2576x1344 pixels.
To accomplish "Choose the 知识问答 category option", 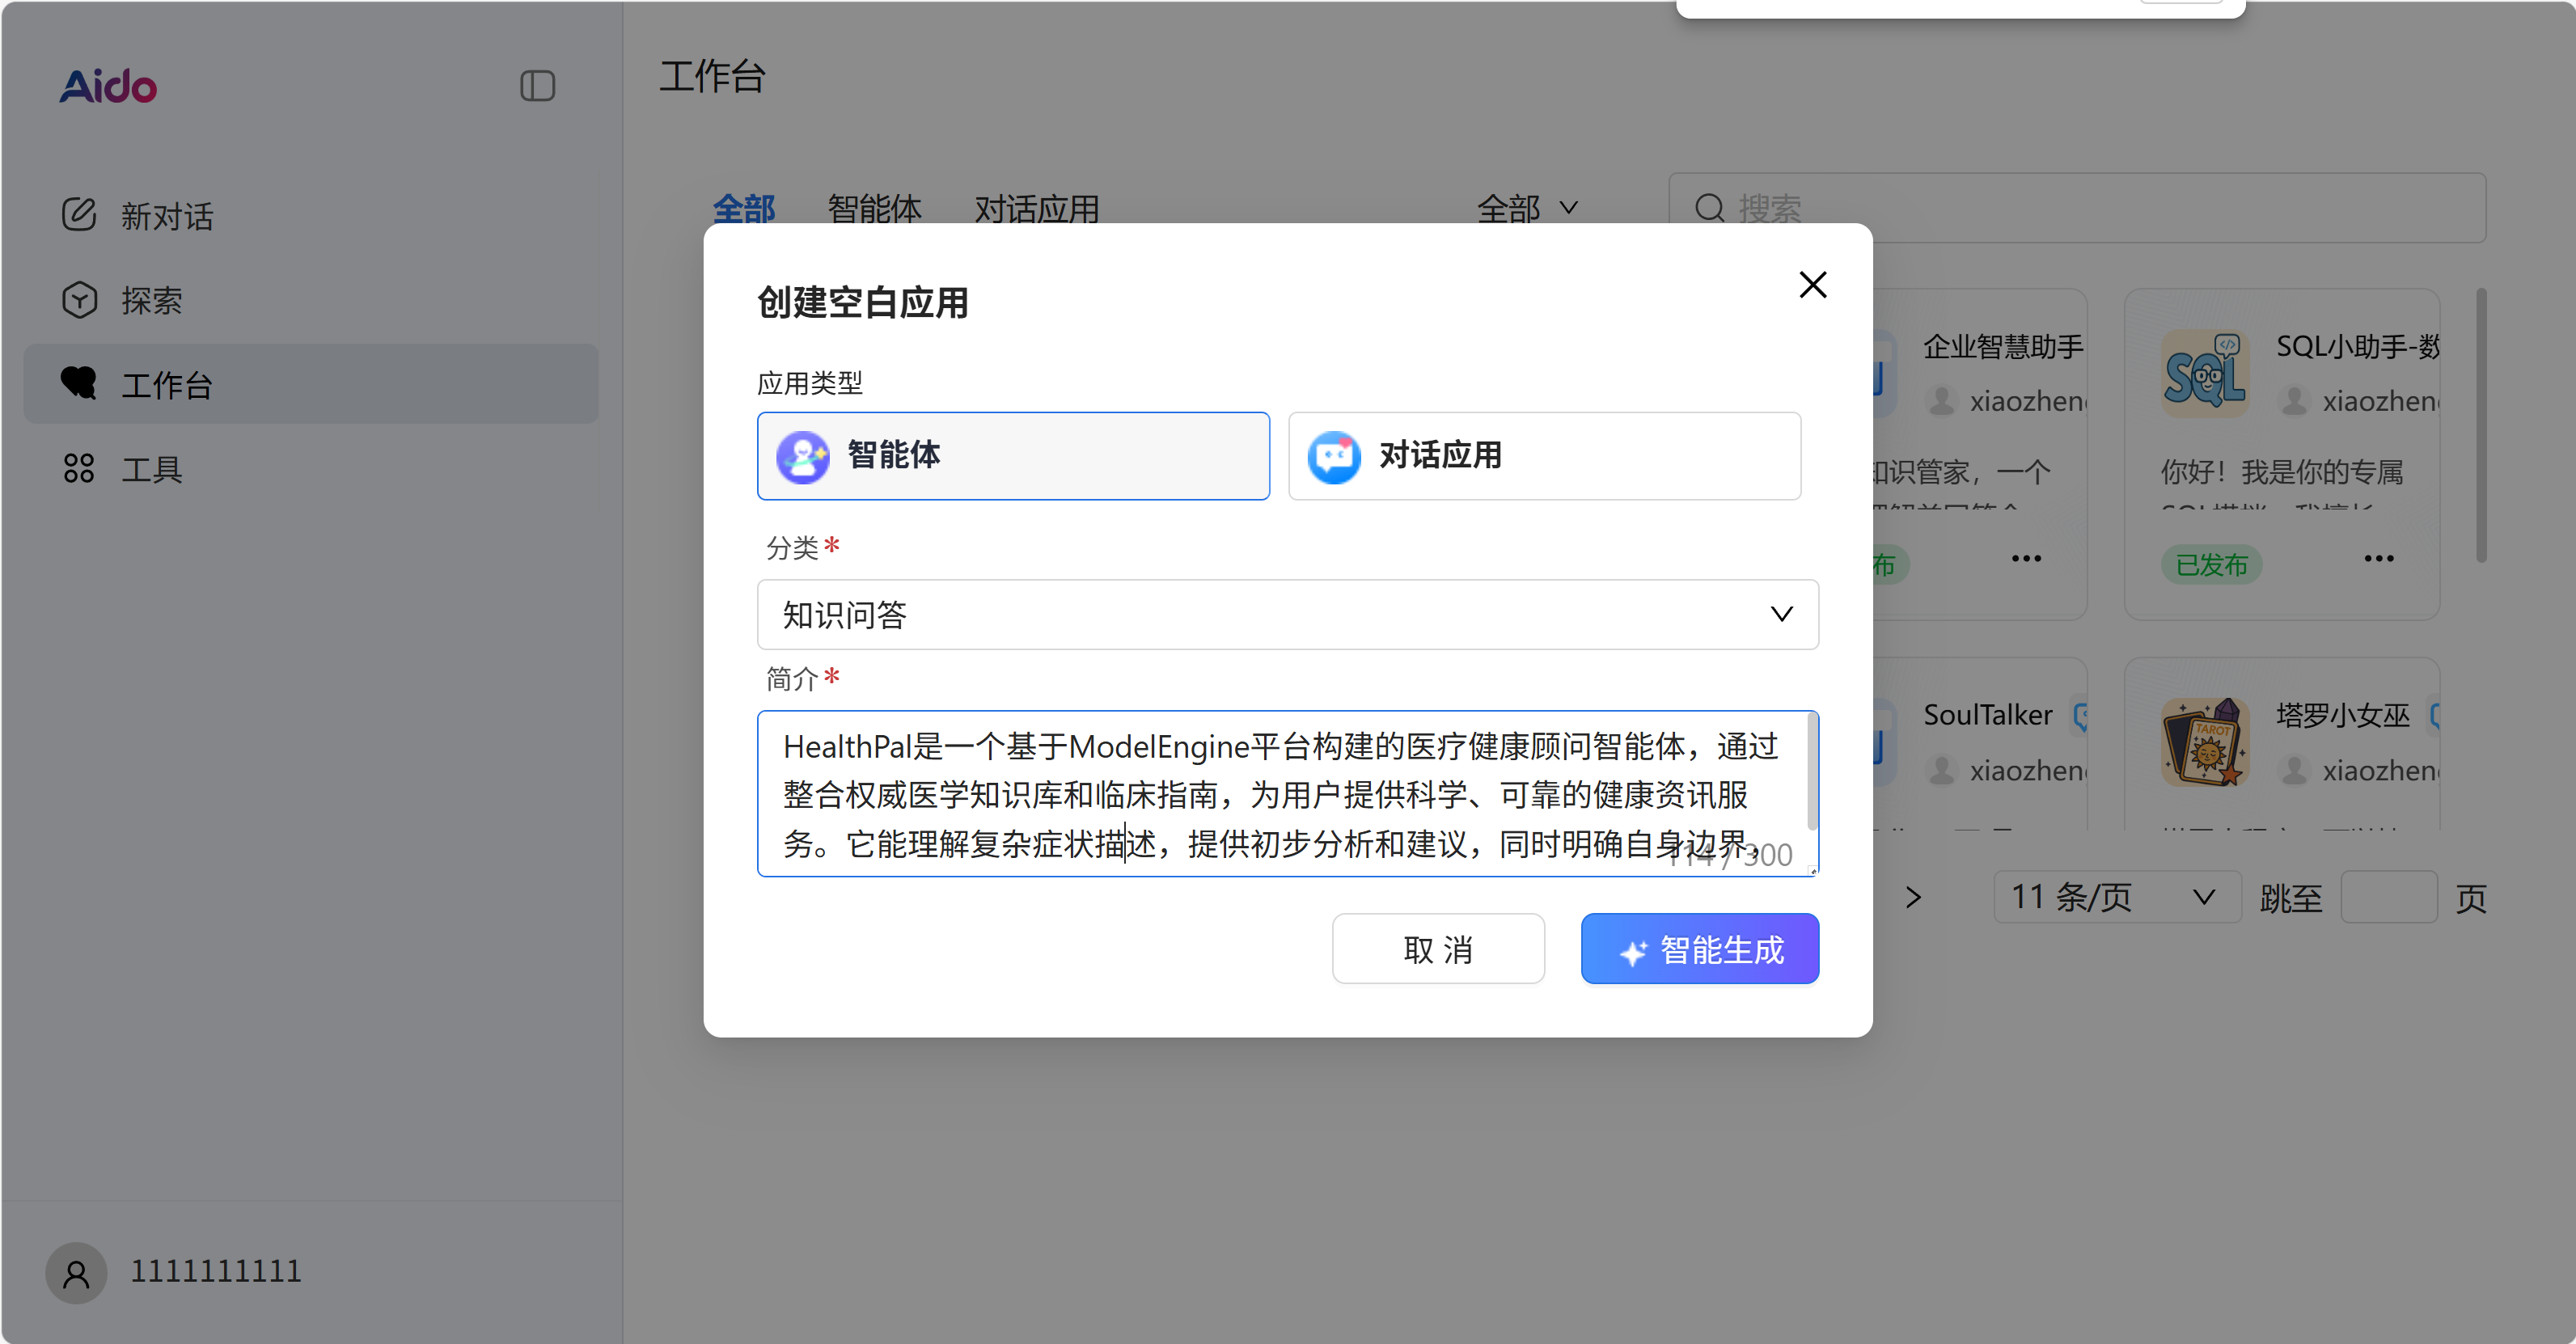I will [x=1287, y=614].
